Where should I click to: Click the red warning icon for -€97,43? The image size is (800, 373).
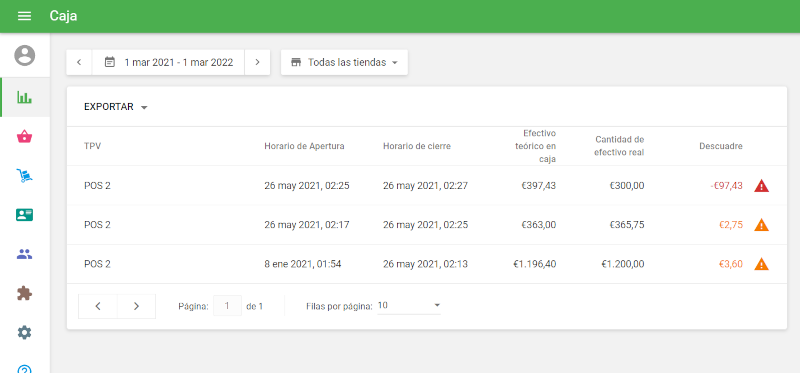[761, 186]
